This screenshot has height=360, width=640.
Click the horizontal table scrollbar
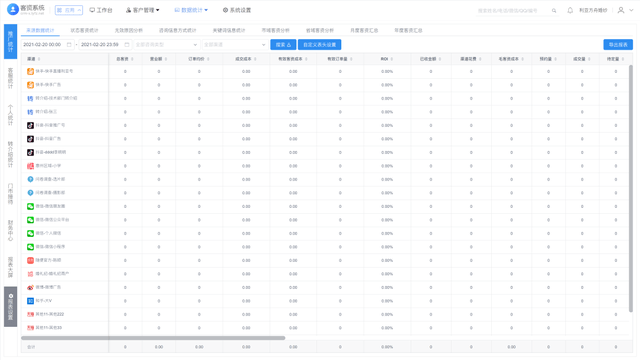(x=153, y=338)
